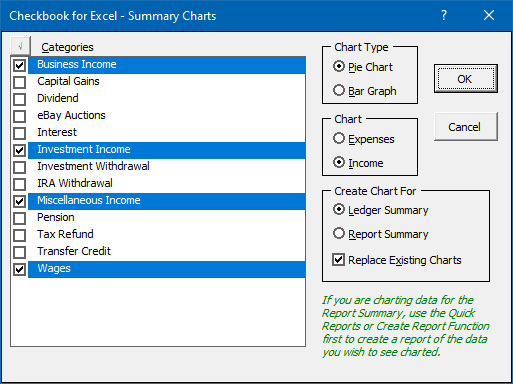Viewport: 513px width, 384px height.
Task: Click the Wages row text
Action: (54, 268)
